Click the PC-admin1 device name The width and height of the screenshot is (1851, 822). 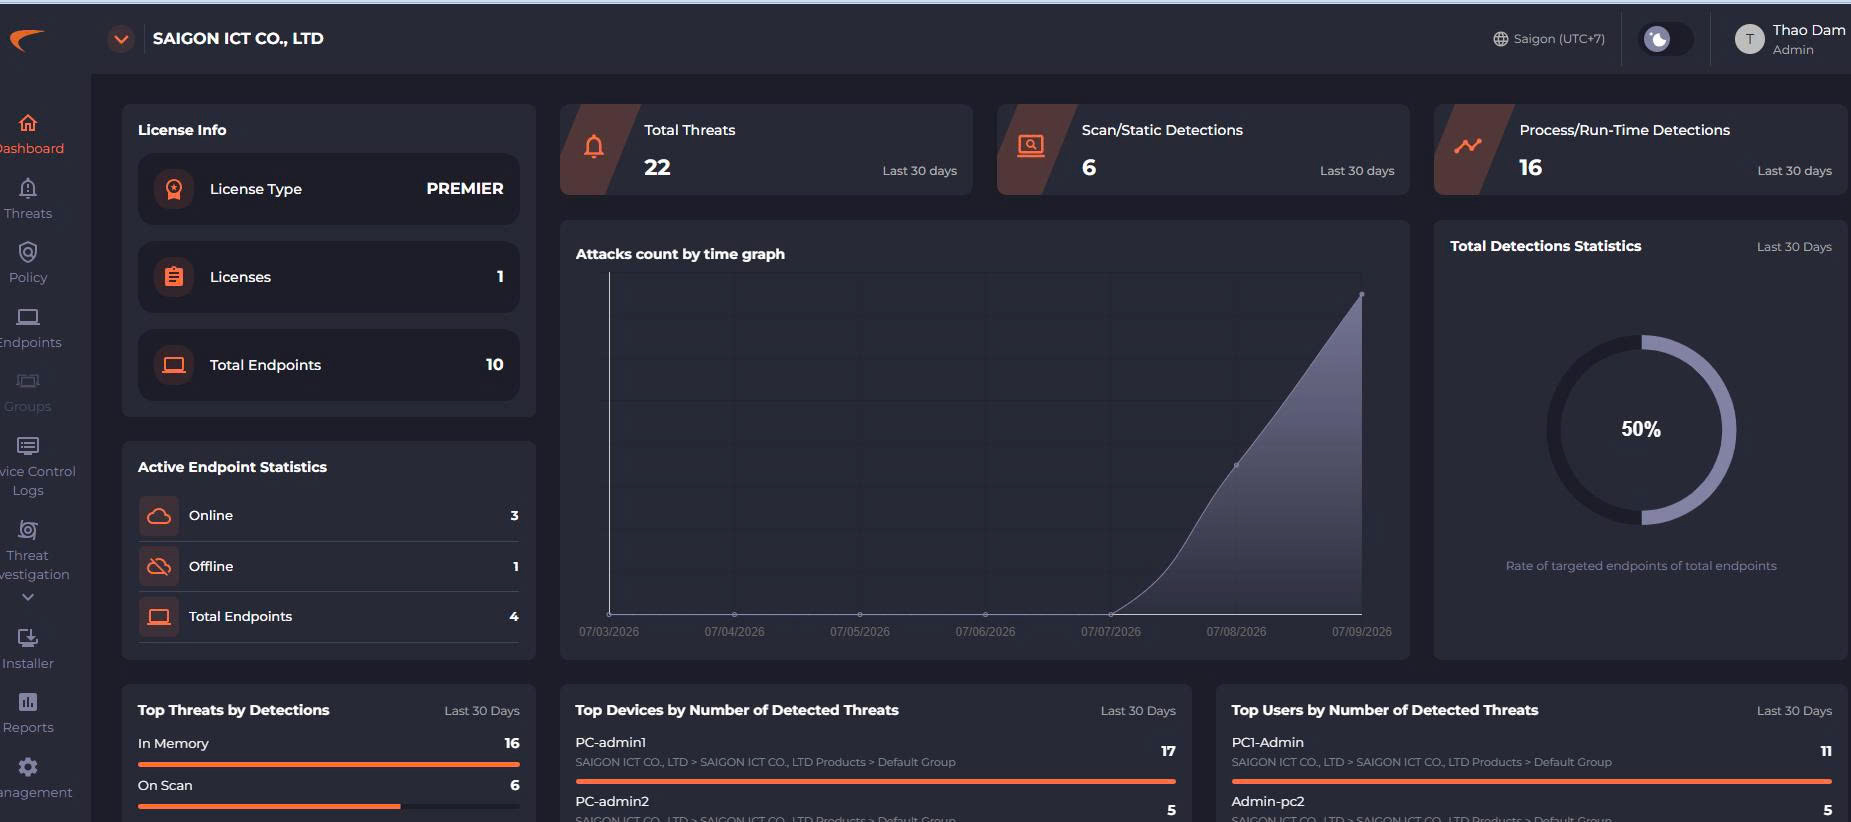tap(611, 742)
